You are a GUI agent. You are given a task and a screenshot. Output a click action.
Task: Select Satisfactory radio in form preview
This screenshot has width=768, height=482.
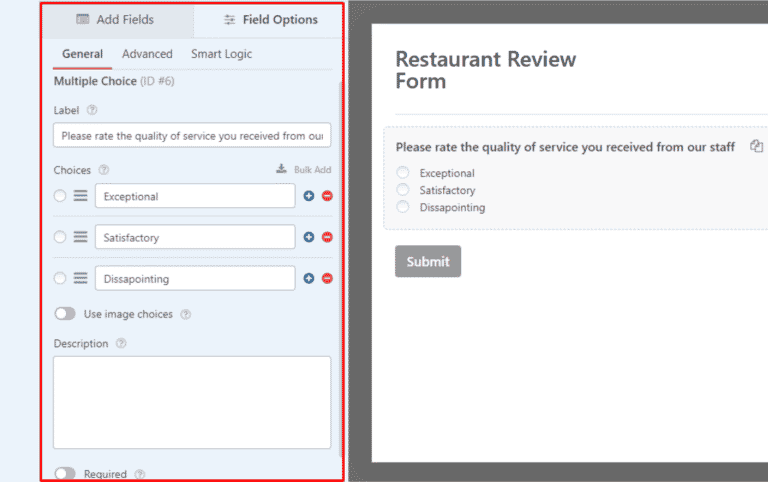tap(403, 190)
